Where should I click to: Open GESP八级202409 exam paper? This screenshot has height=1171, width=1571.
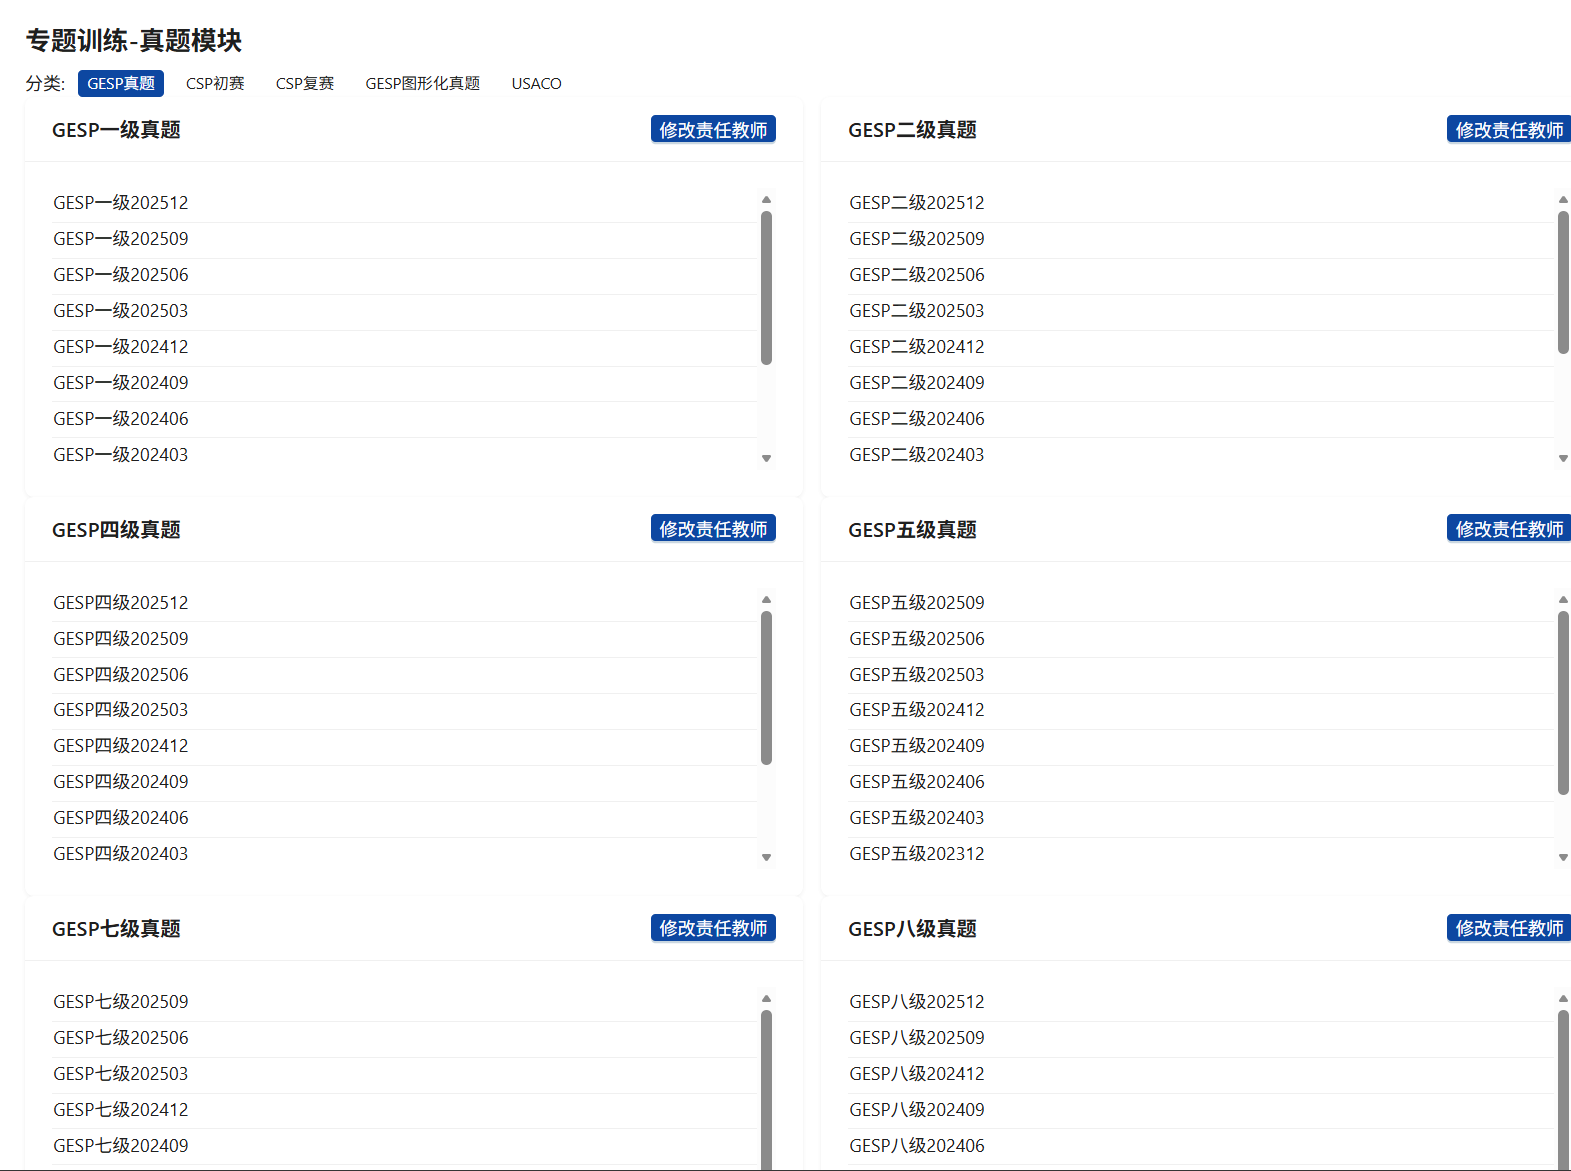click(x=917, y=1110)
